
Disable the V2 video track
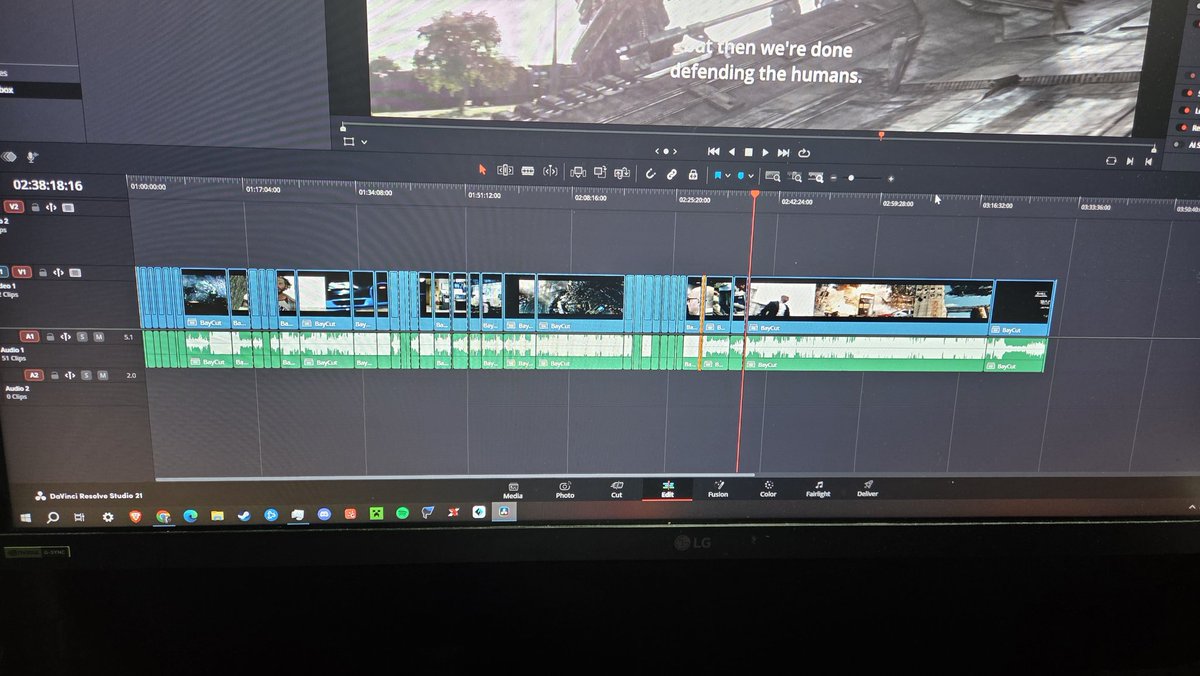click(x=68, y=208)
